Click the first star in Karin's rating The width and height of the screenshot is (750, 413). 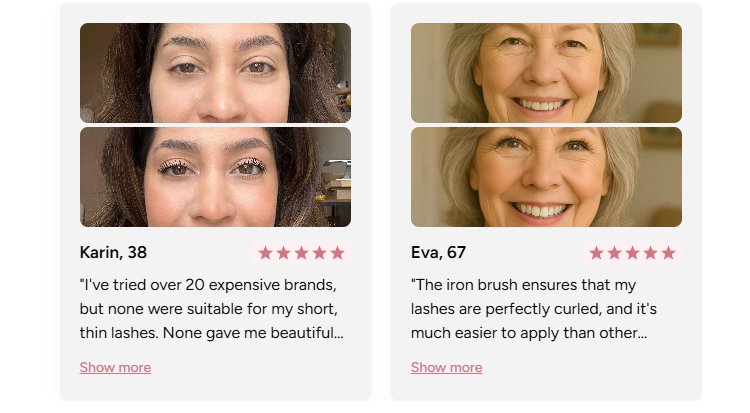pos(266,253)
